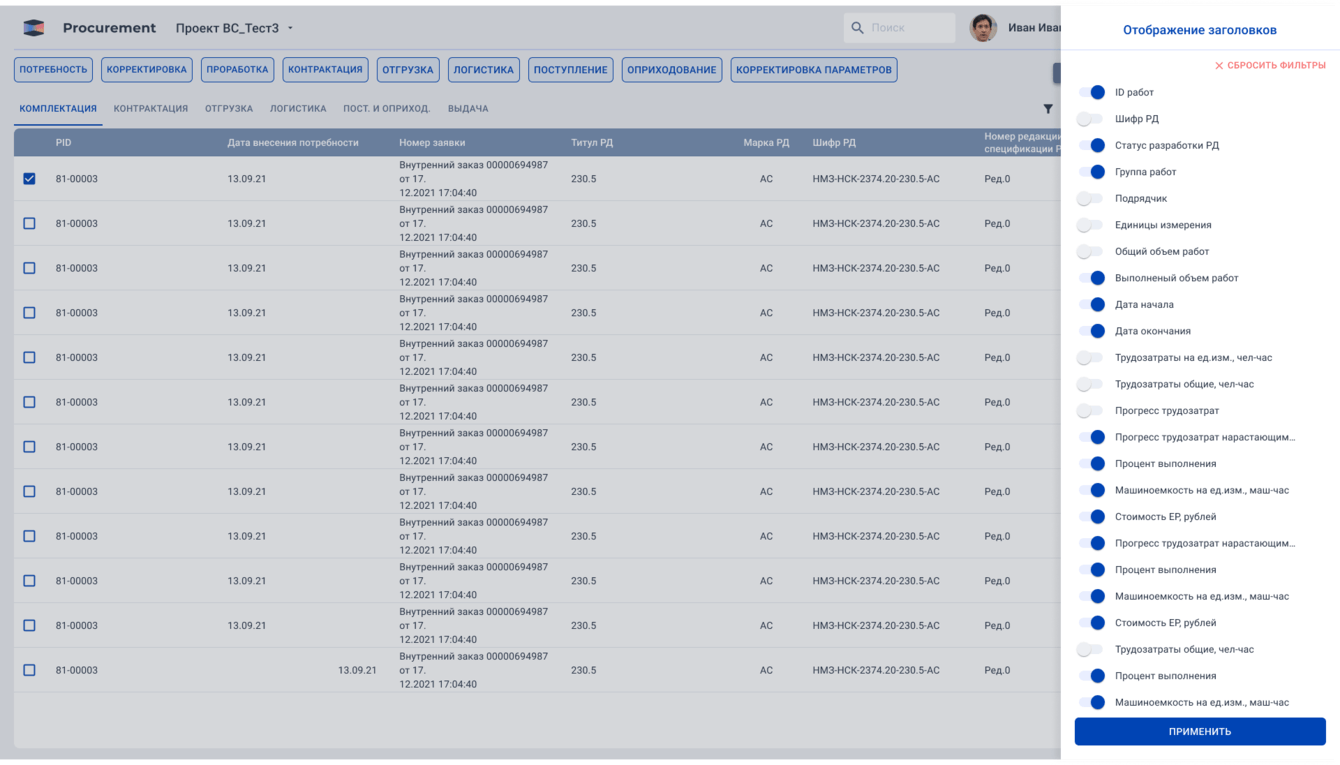This screenshot has width=1340, height=765.
Task: Disable the Статус разработки РД toggle
Action: [1091, 145]
